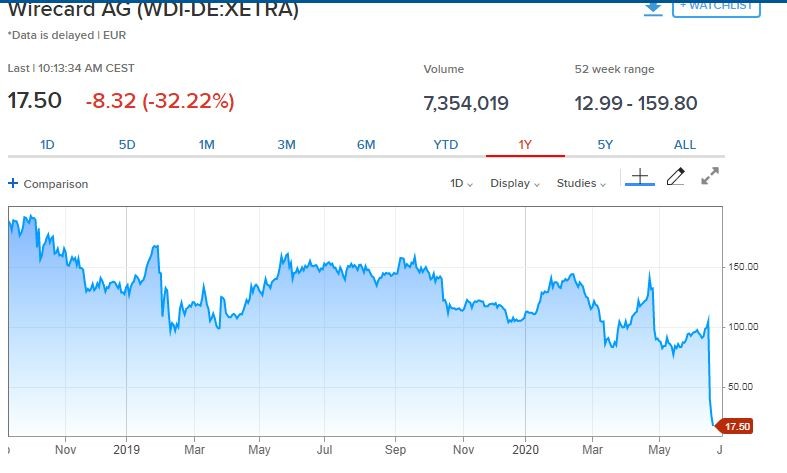Click the active 1Y range tab

click(525, 145)
